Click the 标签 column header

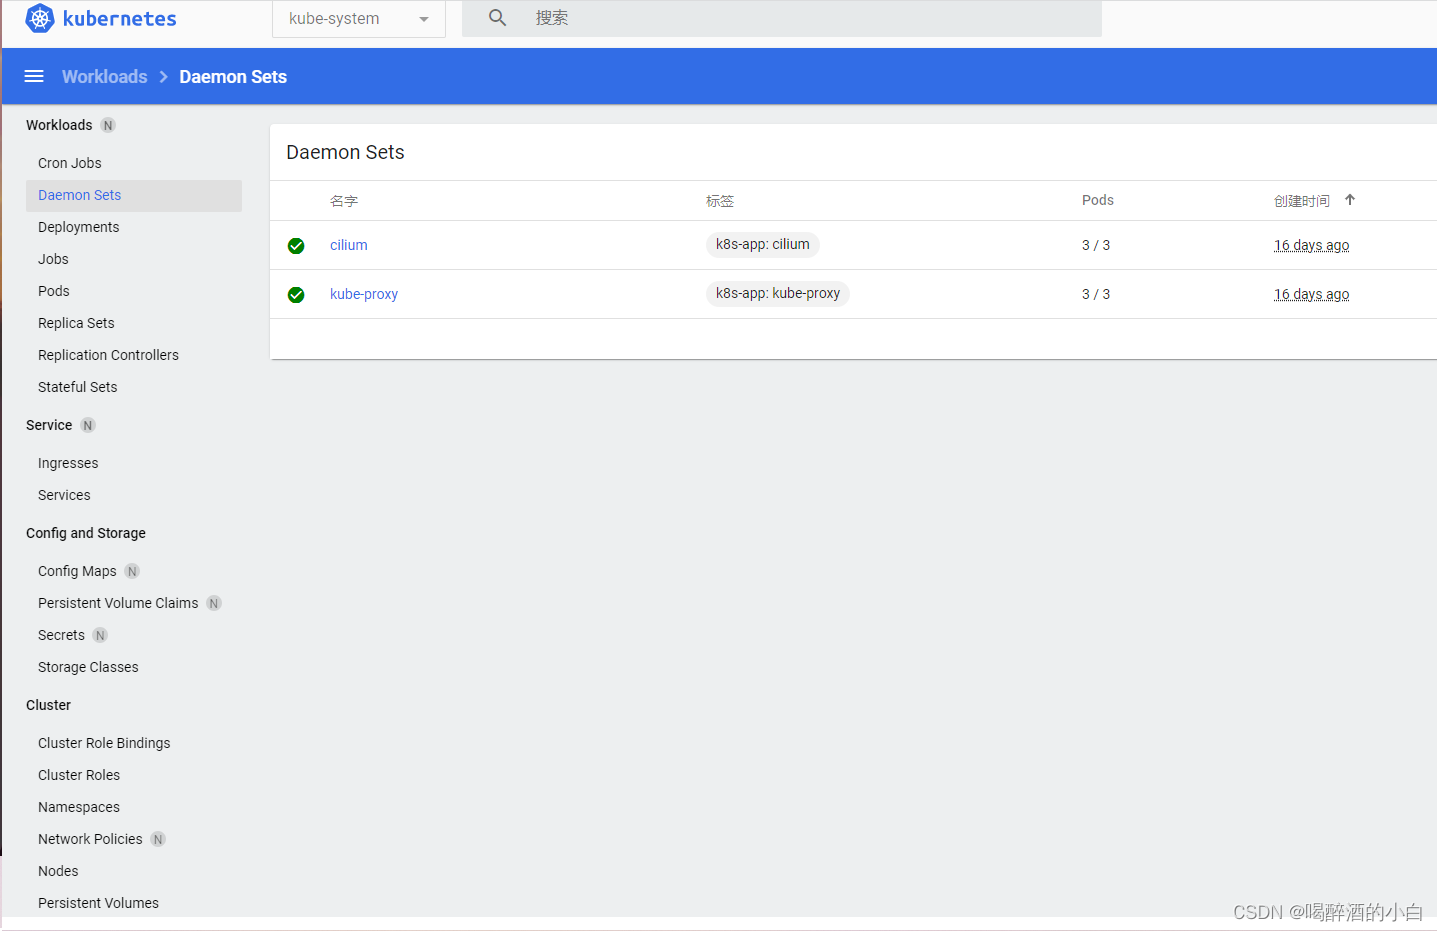pyautogui.click(x=720, y=201)
